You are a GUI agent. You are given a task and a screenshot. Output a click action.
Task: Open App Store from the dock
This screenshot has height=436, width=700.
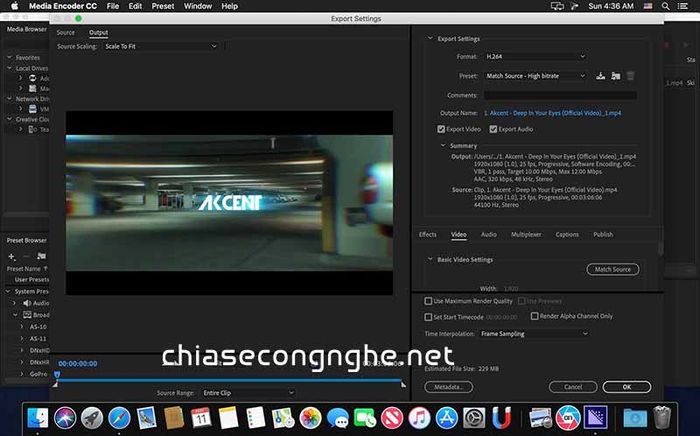click(446, 418)
